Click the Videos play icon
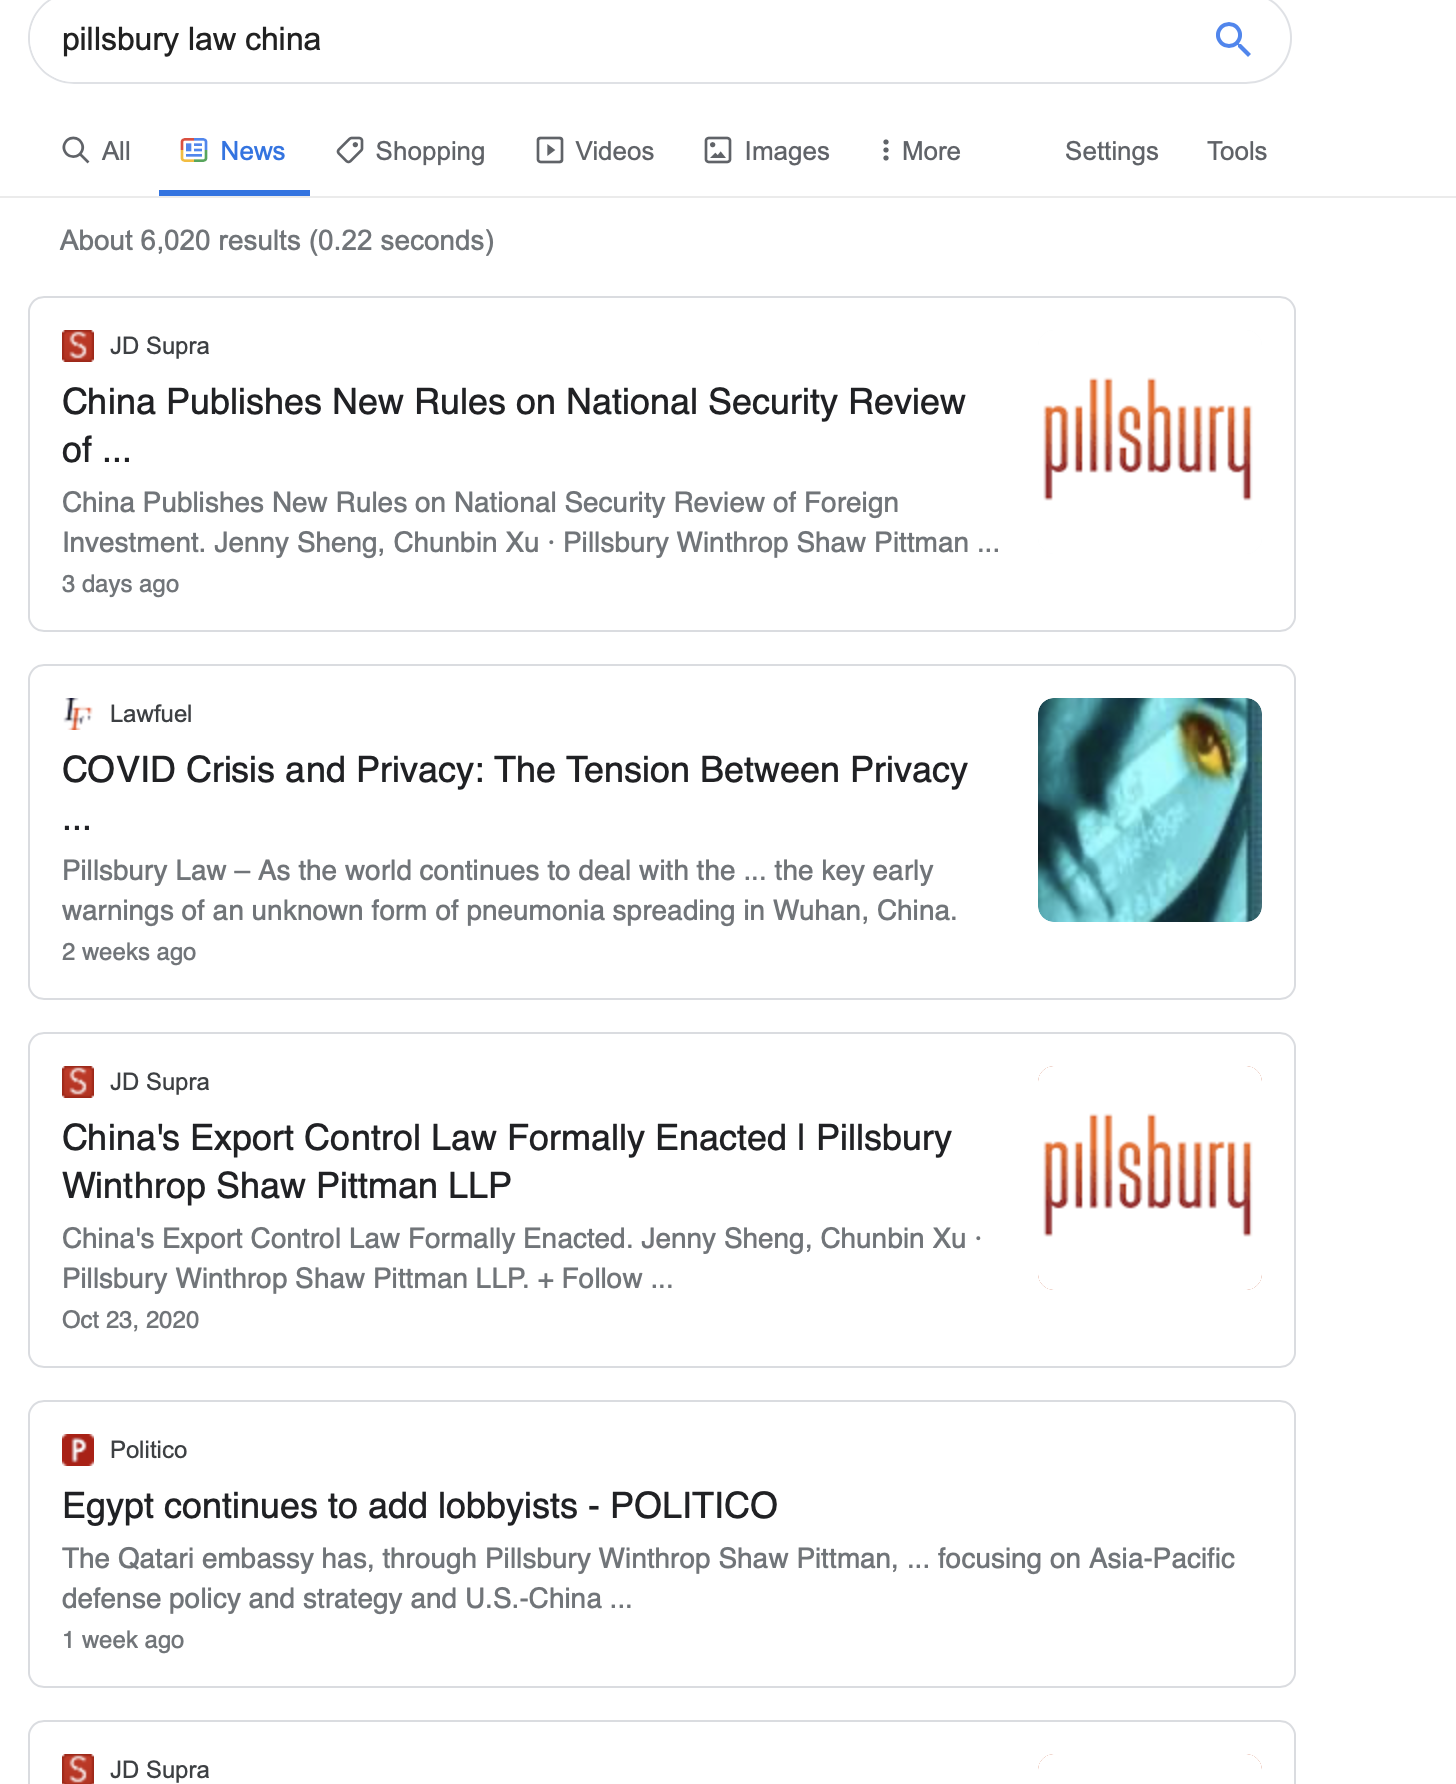The image size is (1456, 1784). pos(549,150)
